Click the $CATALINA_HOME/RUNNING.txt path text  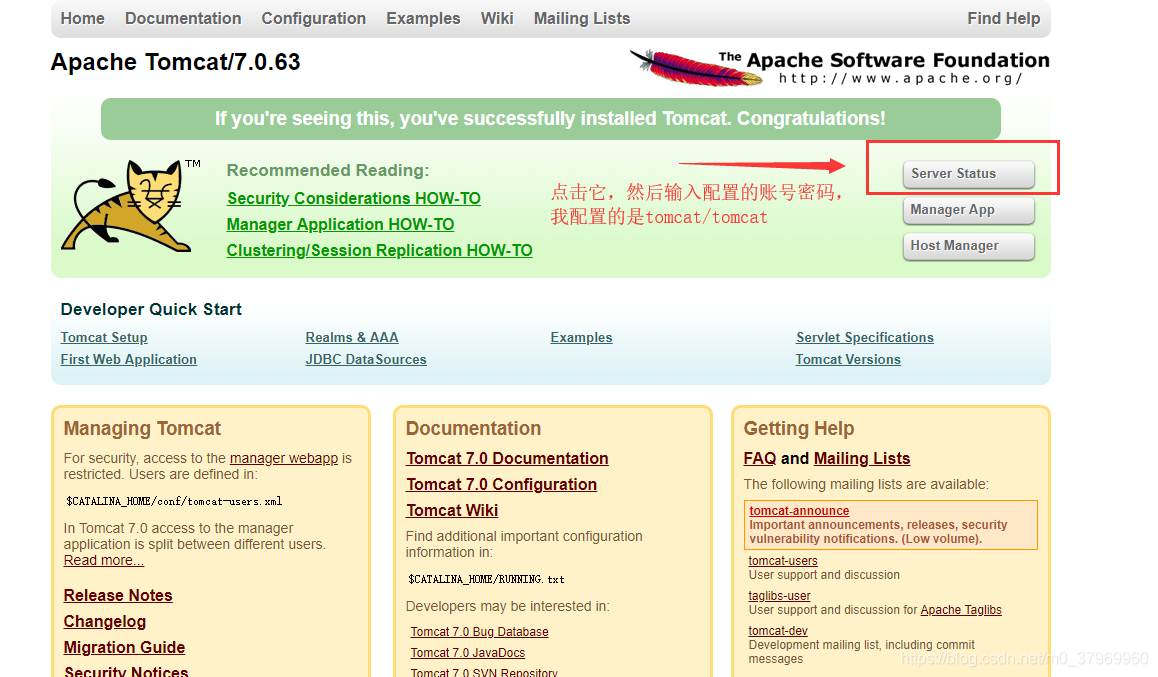pyautogui.click(x=486, y=580)
